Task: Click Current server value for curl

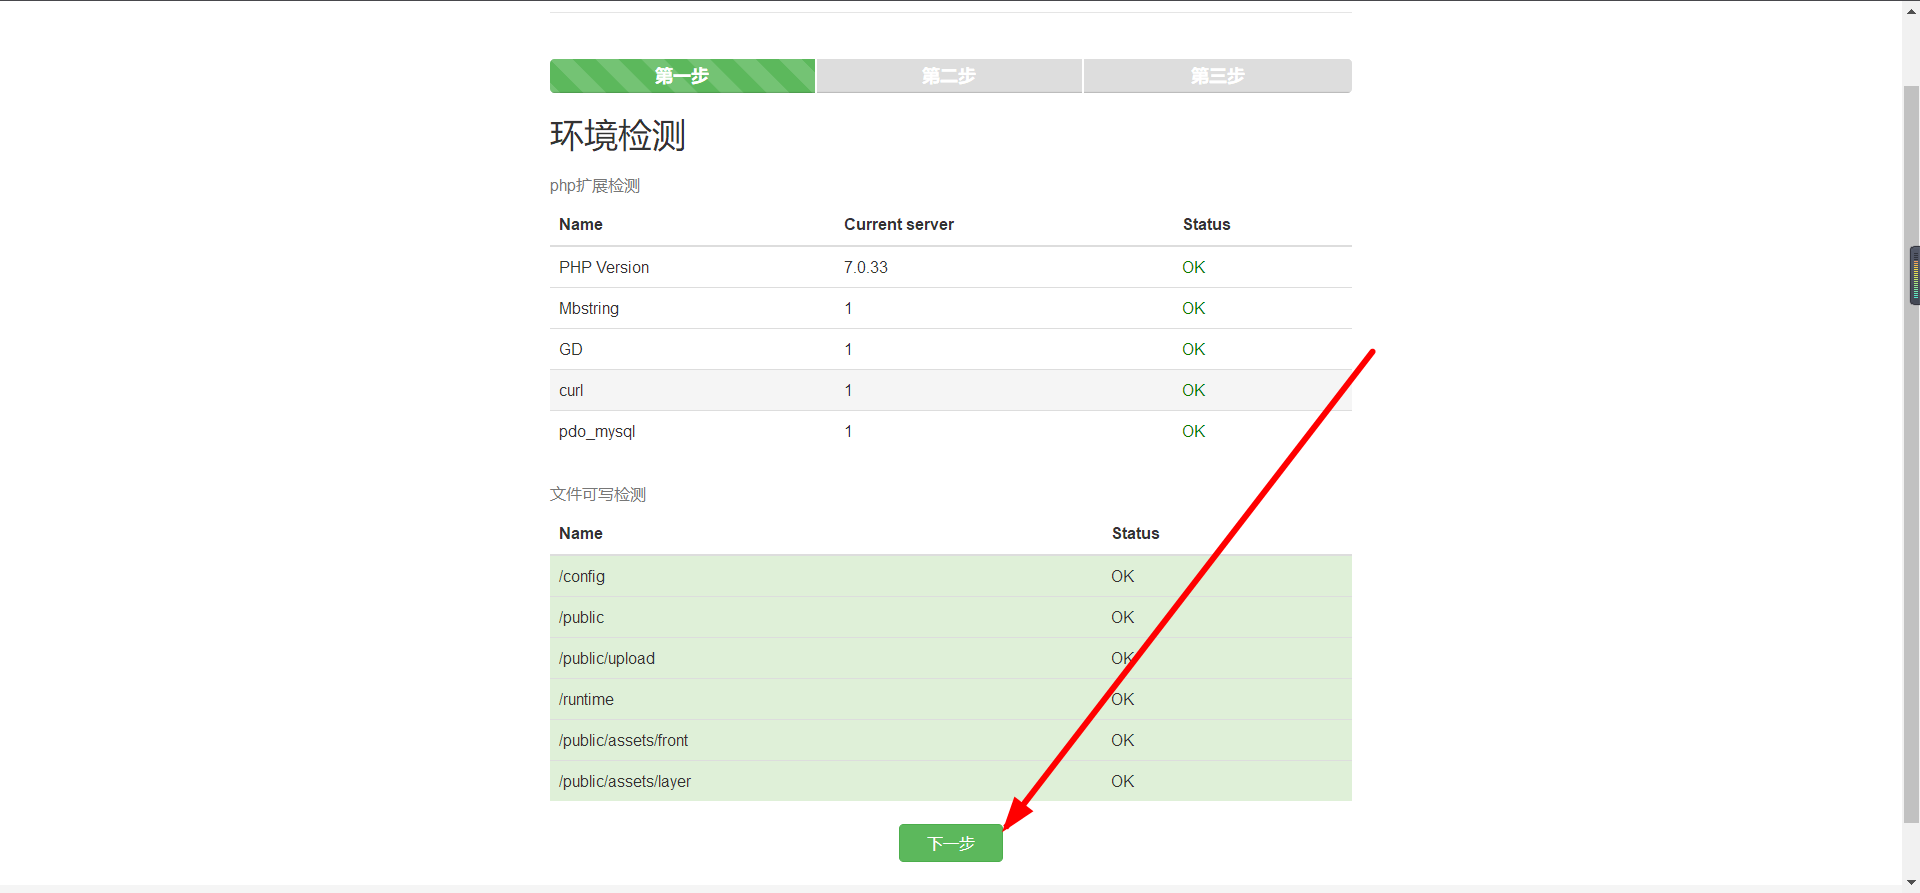Action: pos(848,390)
